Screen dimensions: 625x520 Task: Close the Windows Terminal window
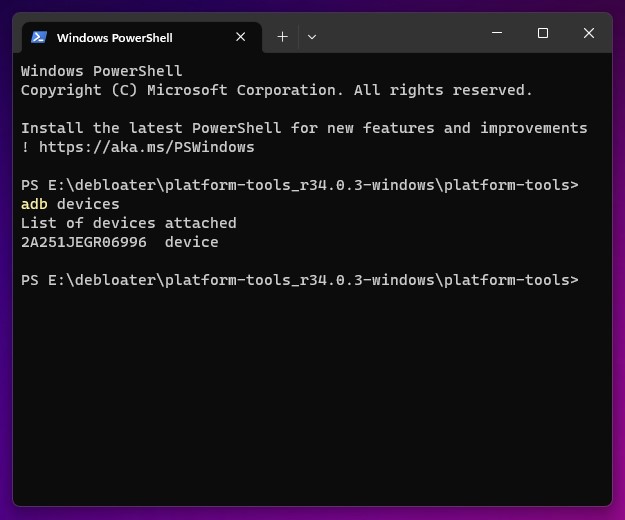pos(589,34)
